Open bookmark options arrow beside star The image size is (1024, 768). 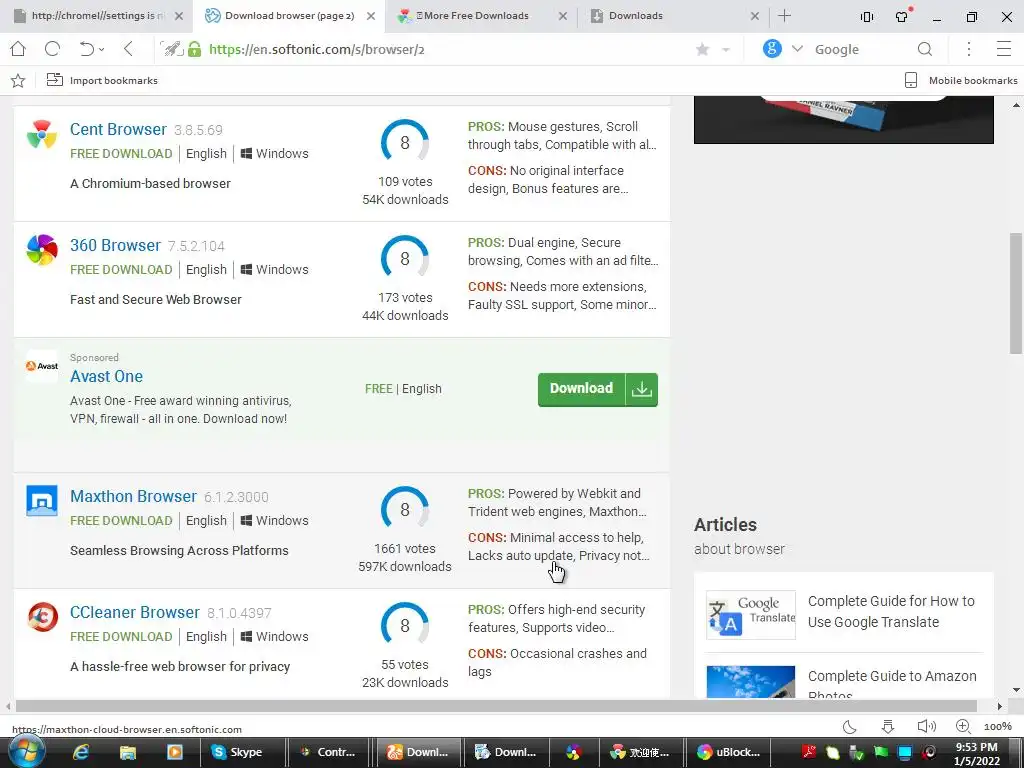[x=726, y=50]
